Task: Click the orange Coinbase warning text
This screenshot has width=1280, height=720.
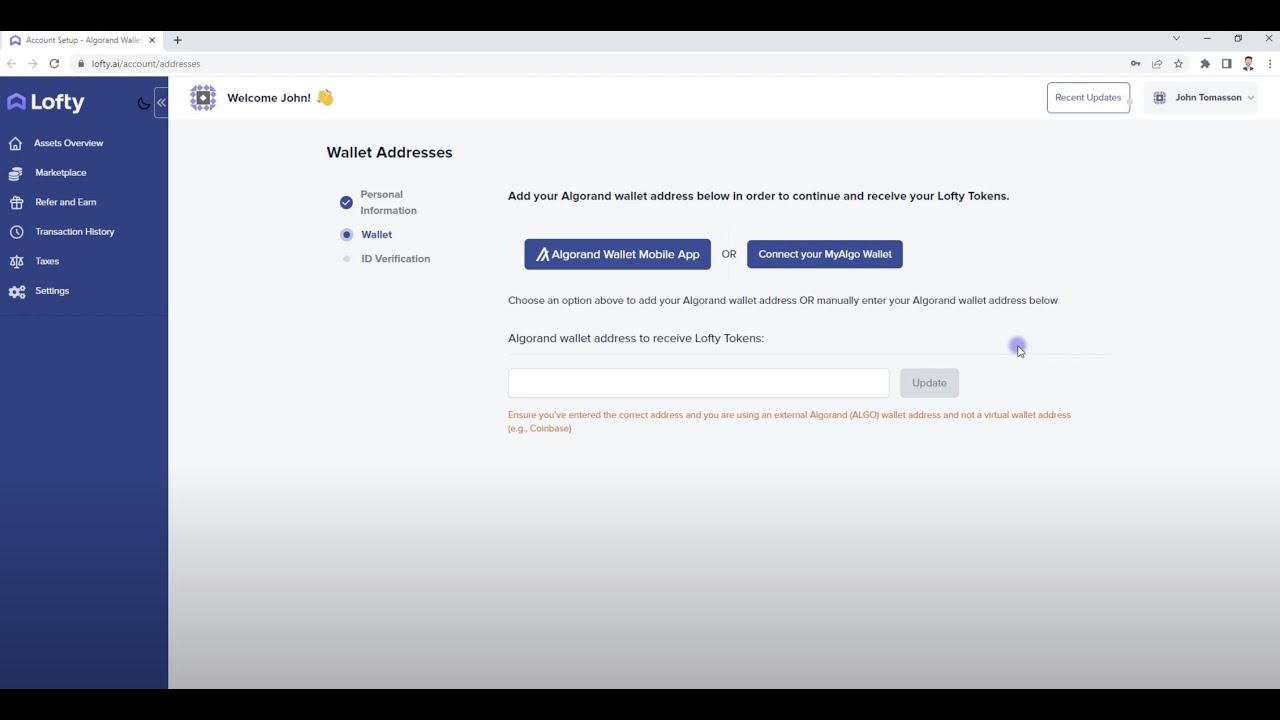Action: click(x=789, y=421)
